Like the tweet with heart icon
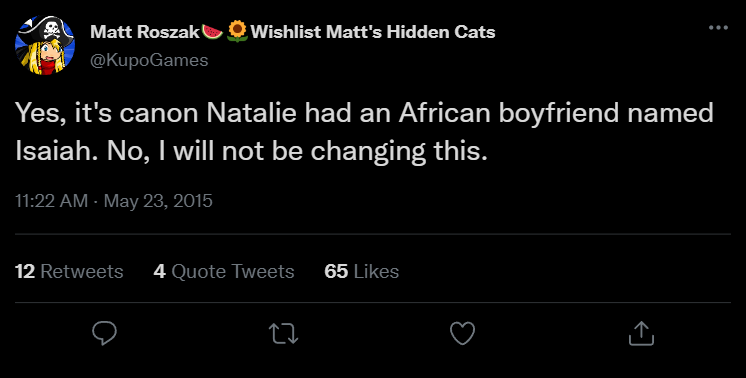The height and width of the screenshot is (378, 746). pyautogui.click(x=462, y=333)
